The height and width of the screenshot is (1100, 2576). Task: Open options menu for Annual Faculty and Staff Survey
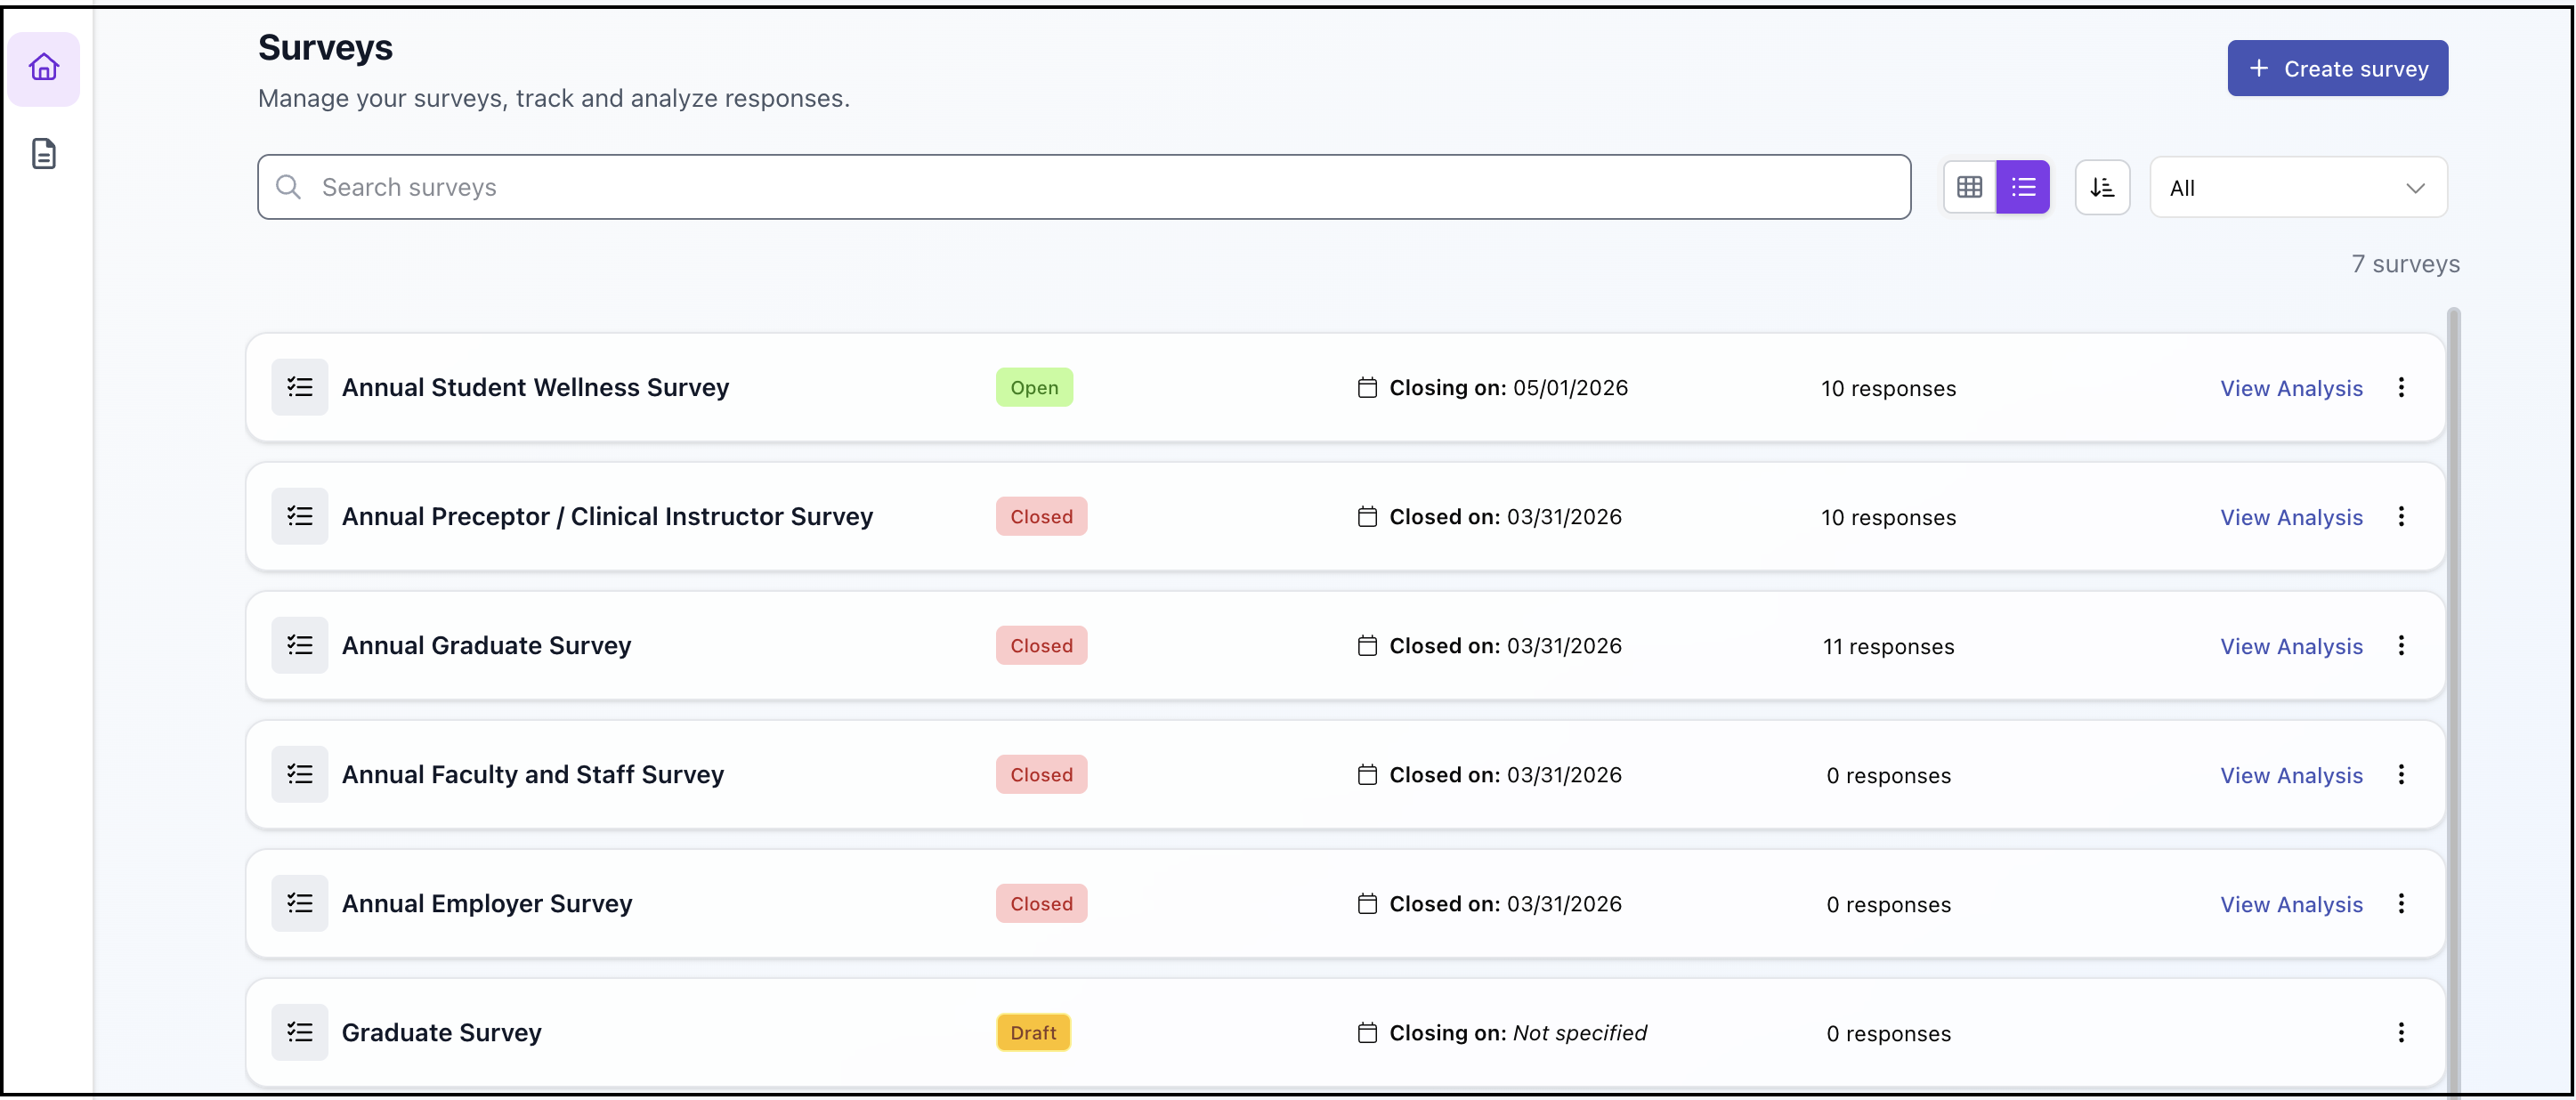click(2400, 775)
